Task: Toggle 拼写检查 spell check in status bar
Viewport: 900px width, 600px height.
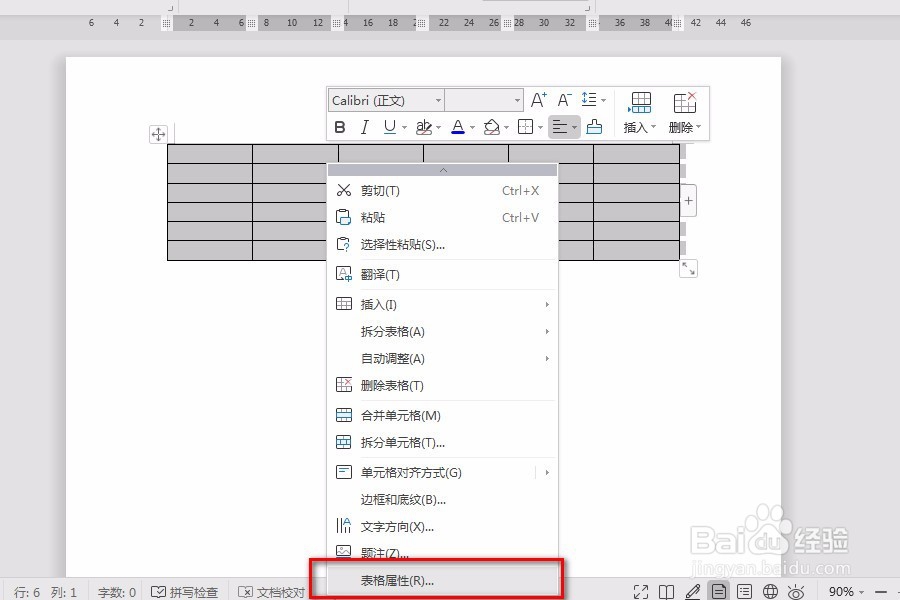Action: [184, 592]
